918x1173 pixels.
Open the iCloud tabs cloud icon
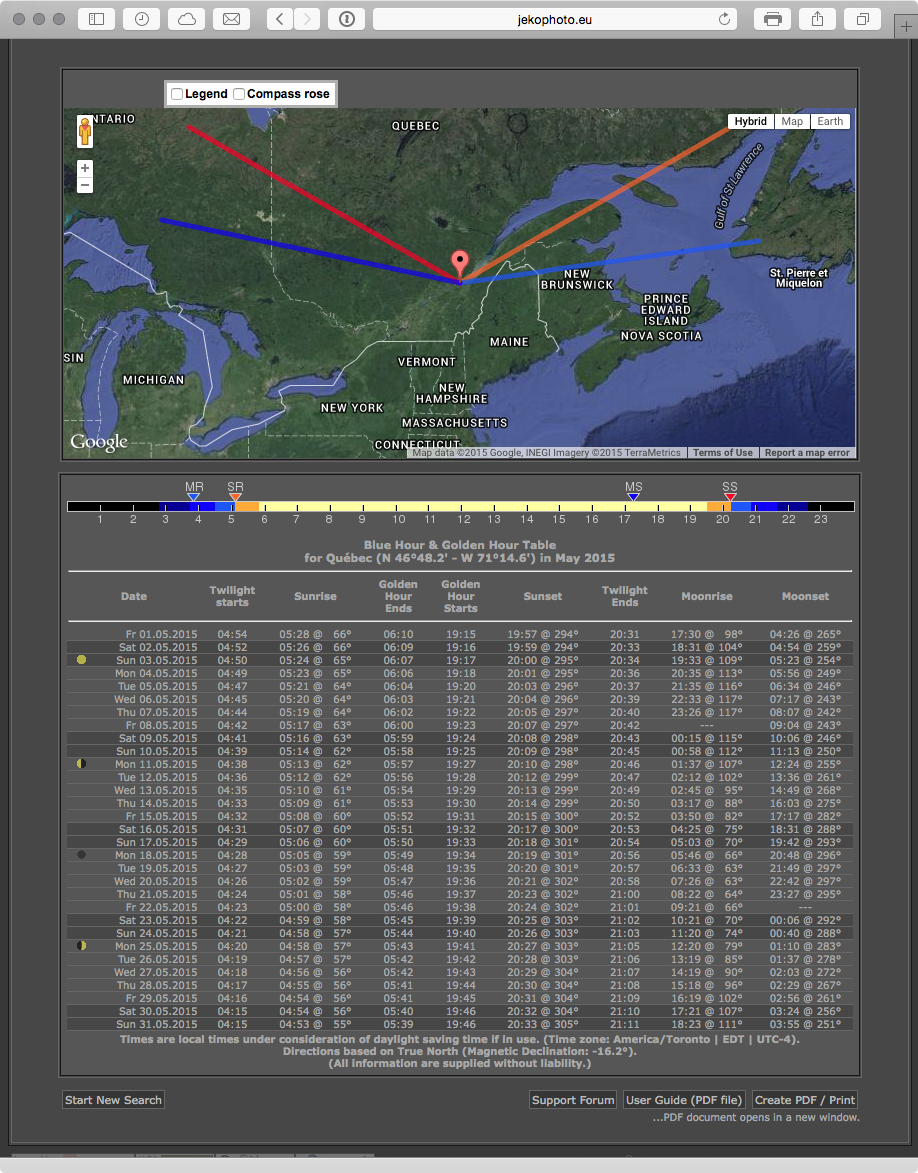186,19
